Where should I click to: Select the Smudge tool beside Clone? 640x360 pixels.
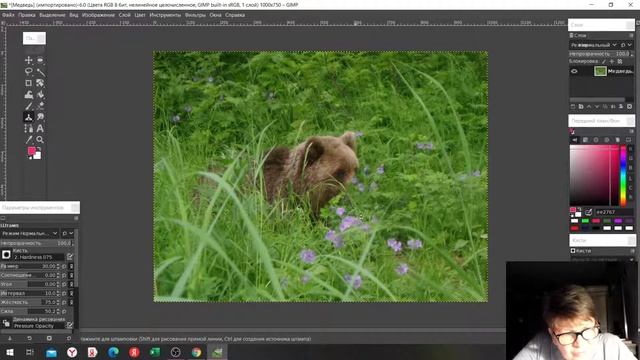40,117
